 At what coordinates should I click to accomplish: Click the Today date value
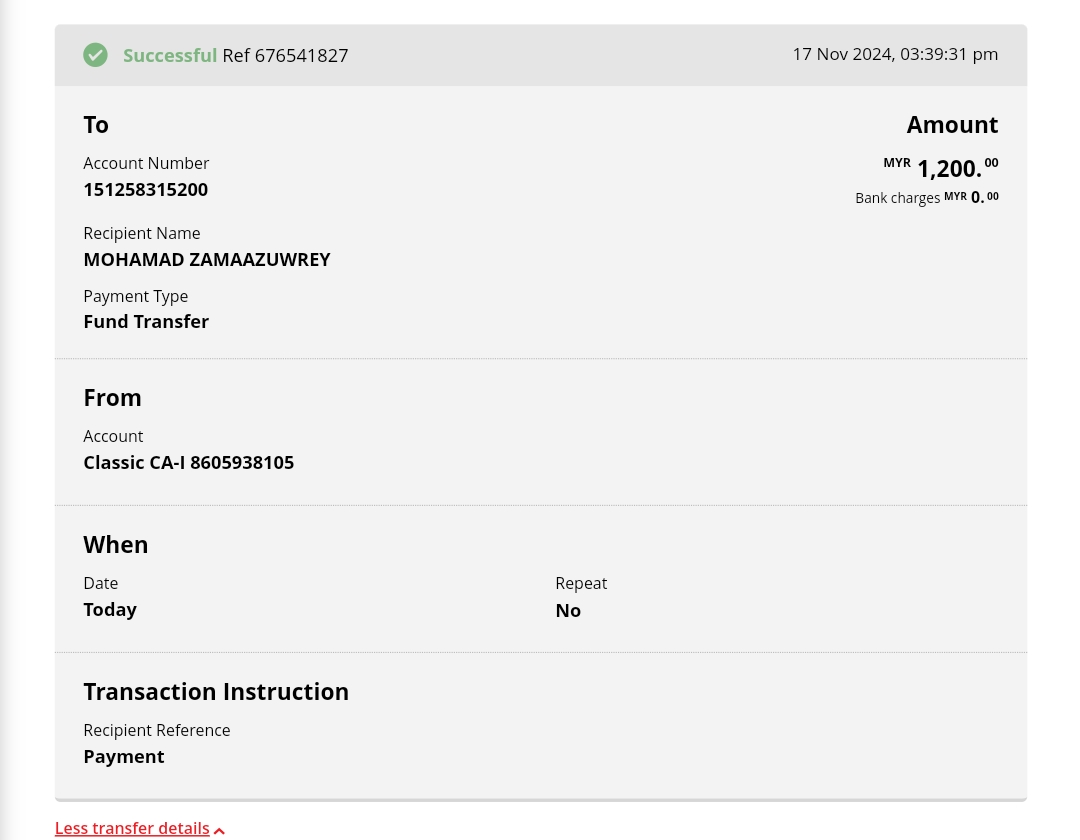point(110,609)
